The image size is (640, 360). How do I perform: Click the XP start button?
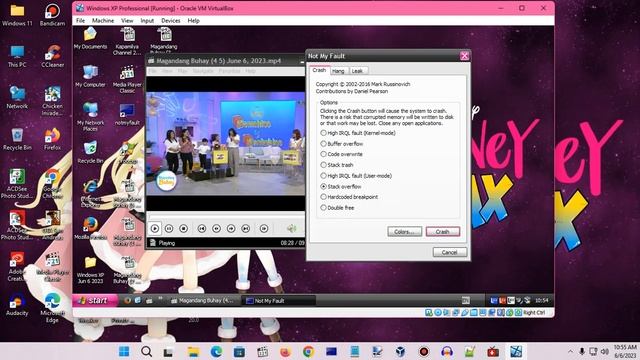[x=96, y=300]
